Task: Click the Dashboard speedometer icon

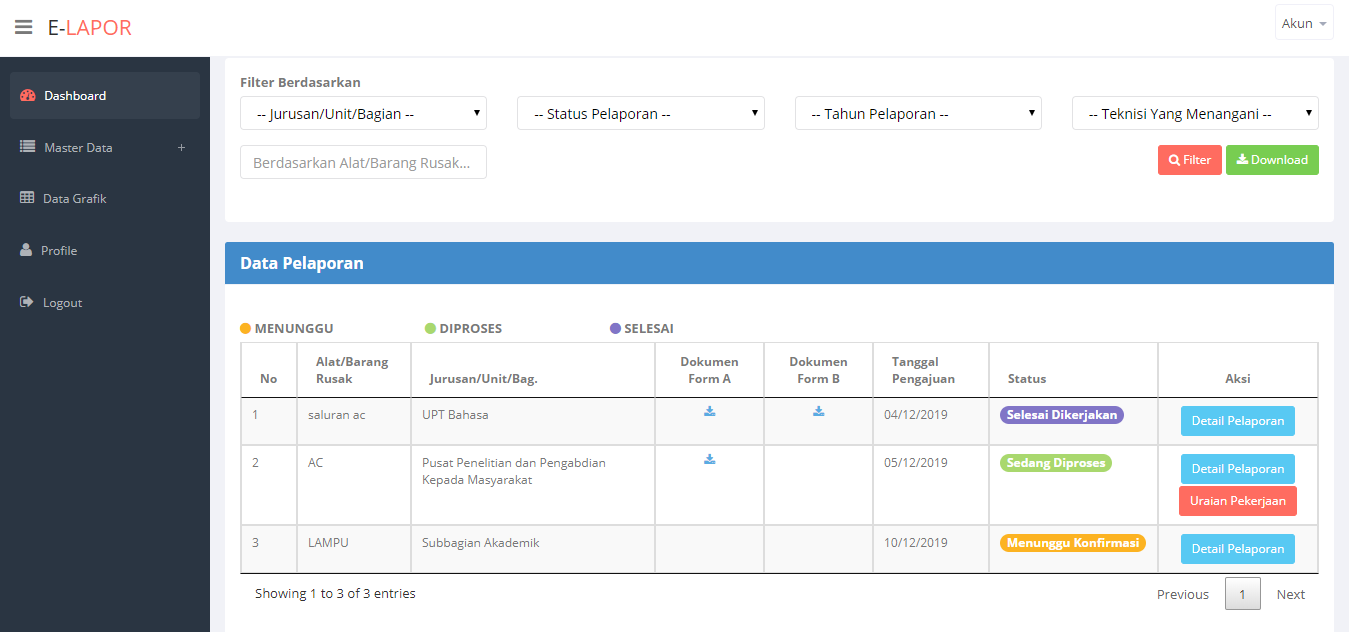Action: tap(28, 96)
